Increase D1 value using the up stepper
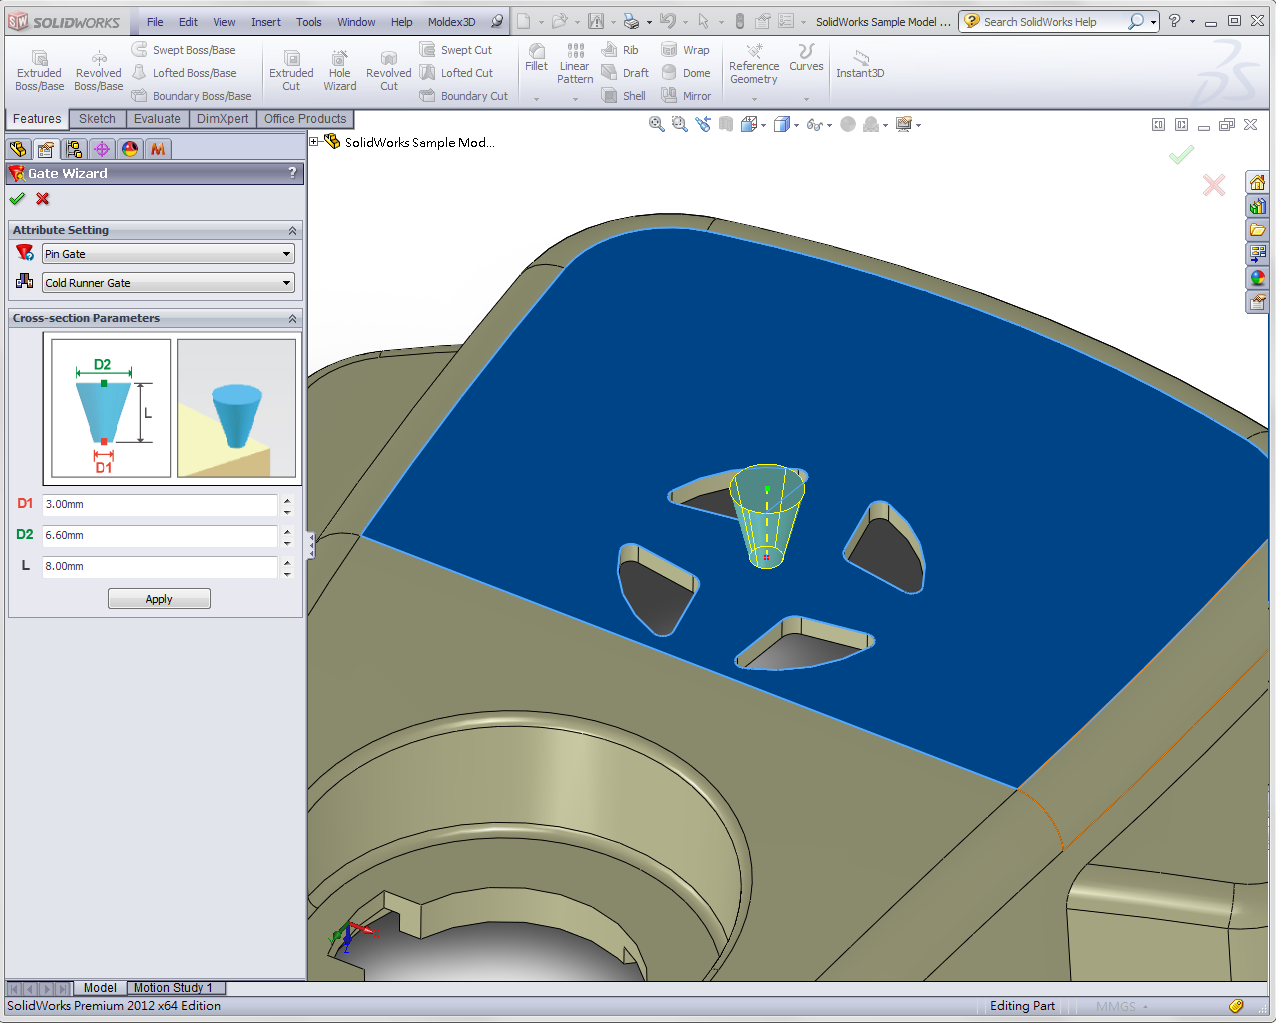The height and width of the screenshot is (1023, 1276). coord(288,500)
